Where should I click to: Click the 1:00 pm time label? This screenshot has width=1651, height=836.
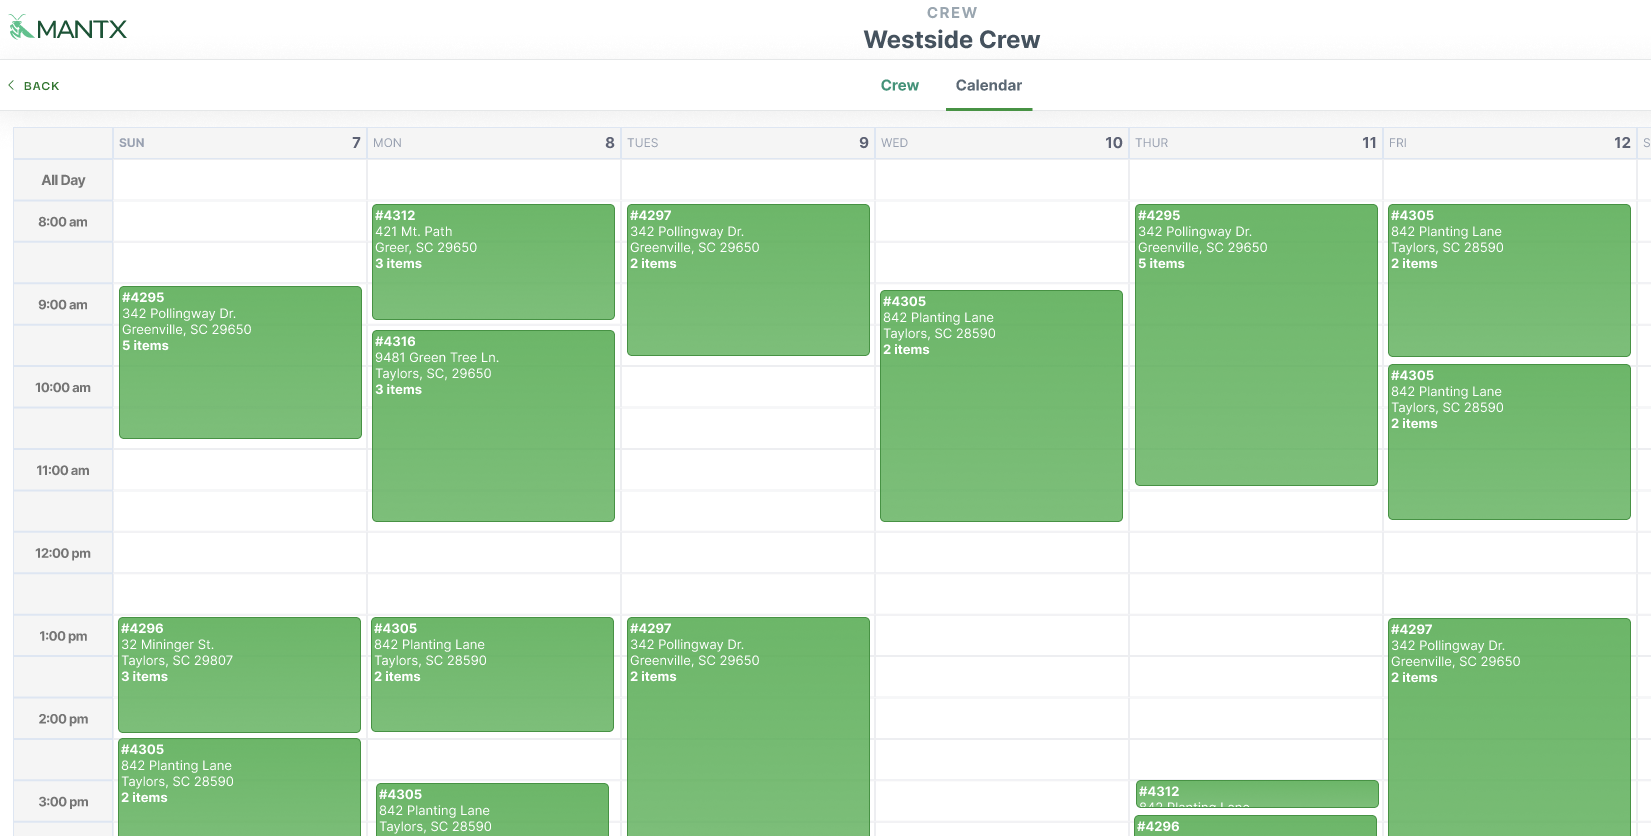[63, 636]
